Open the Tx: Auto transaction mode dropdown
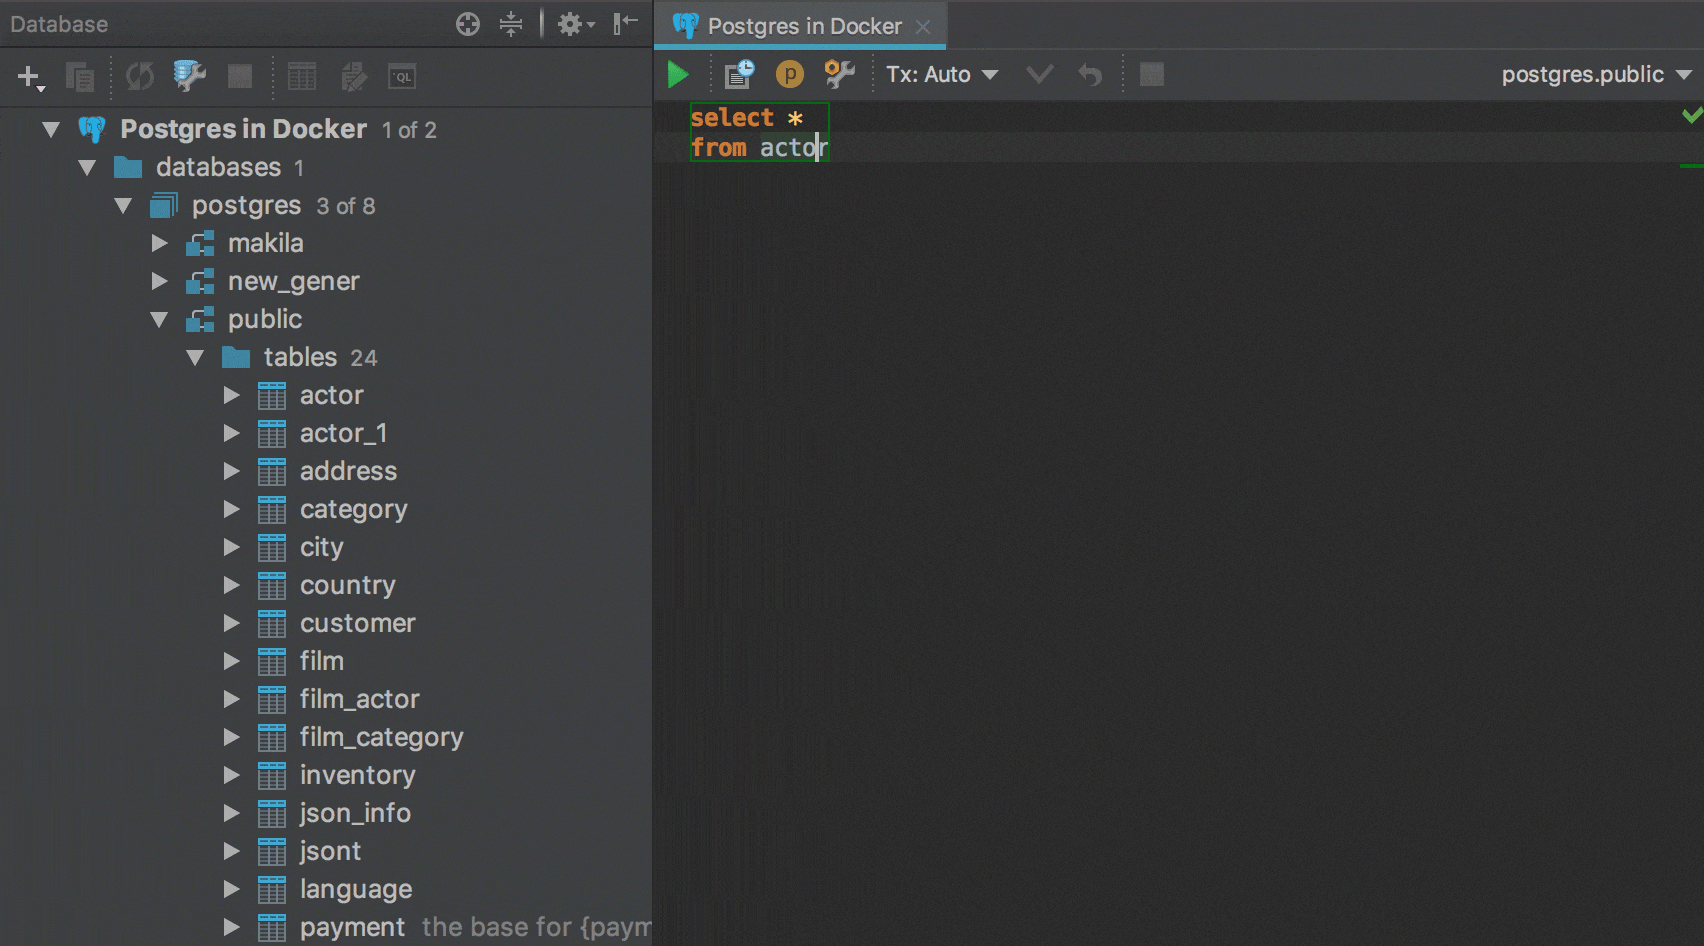The height and width of the screenshot is (946, 1704). [x=940, y=73]
